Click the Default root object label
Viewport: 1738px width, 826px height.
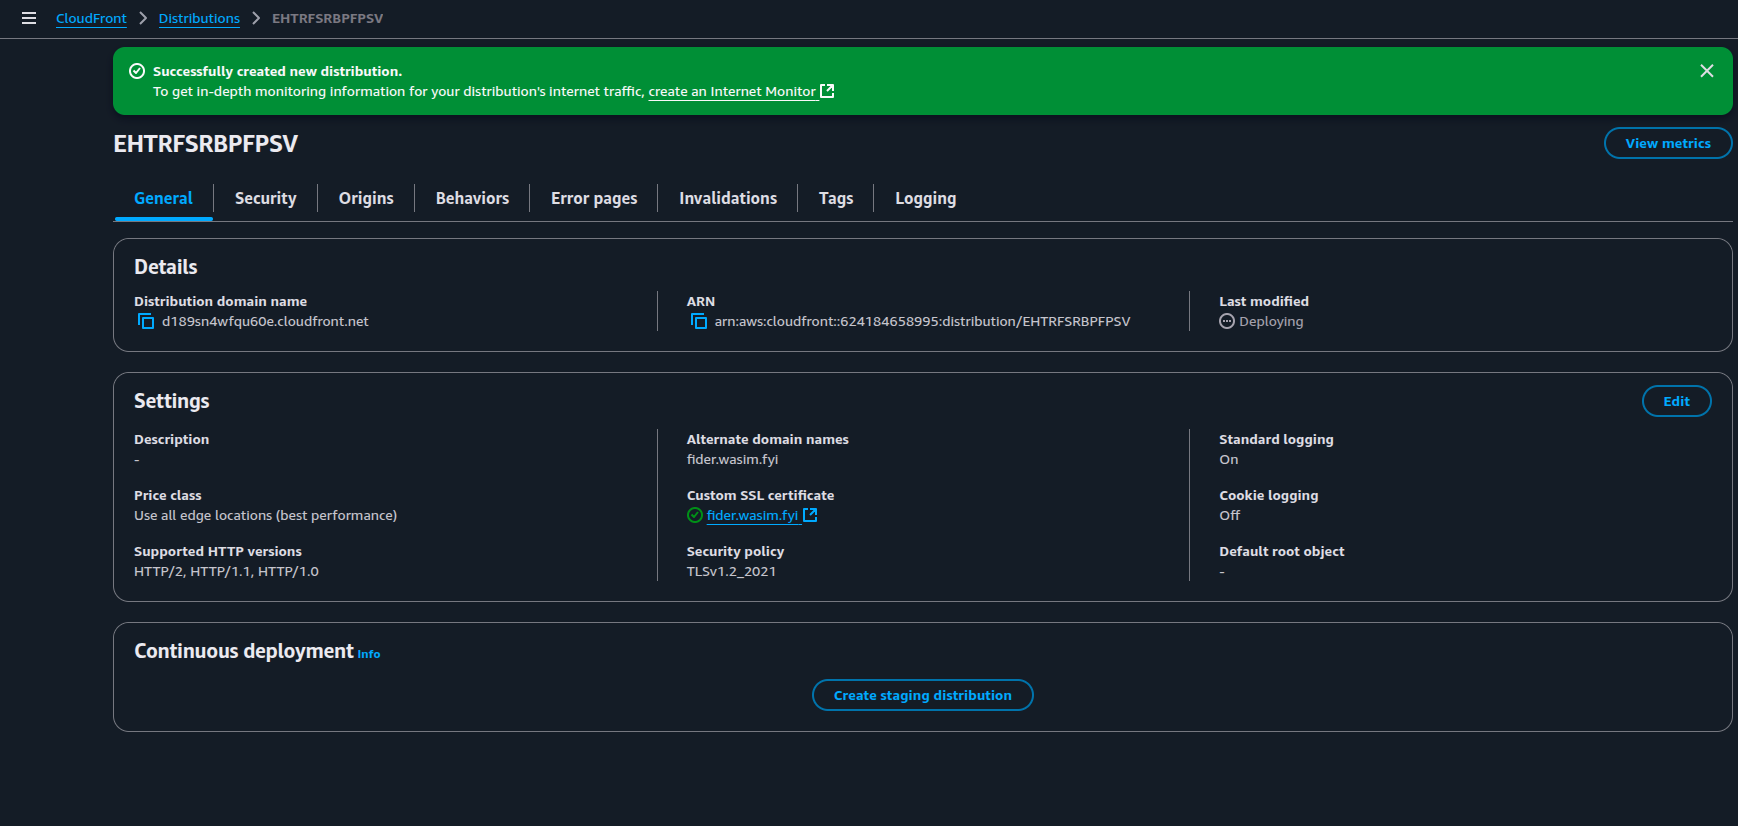[1281, 551]
